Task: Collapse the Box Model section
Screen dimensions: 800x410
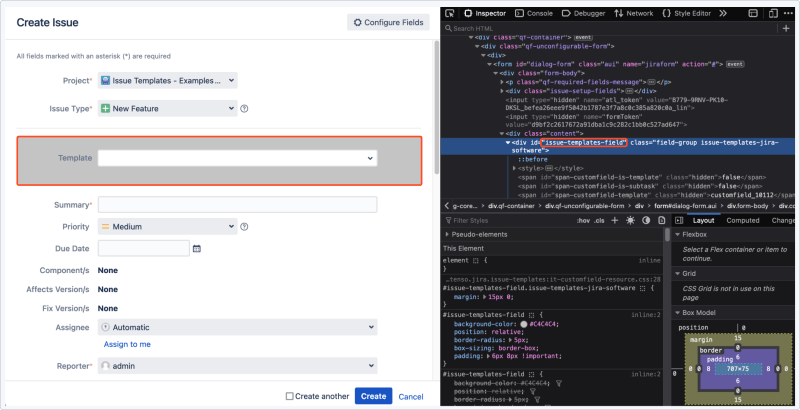Action: point(678,313)
